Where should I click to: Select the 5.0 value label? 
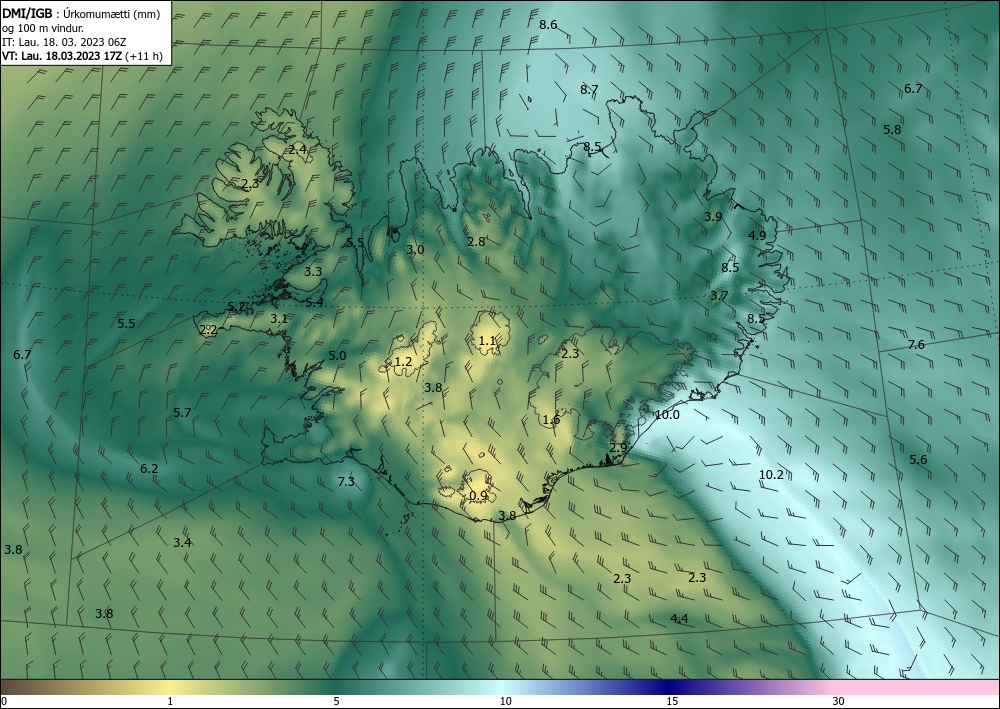(x=337, y=356)
